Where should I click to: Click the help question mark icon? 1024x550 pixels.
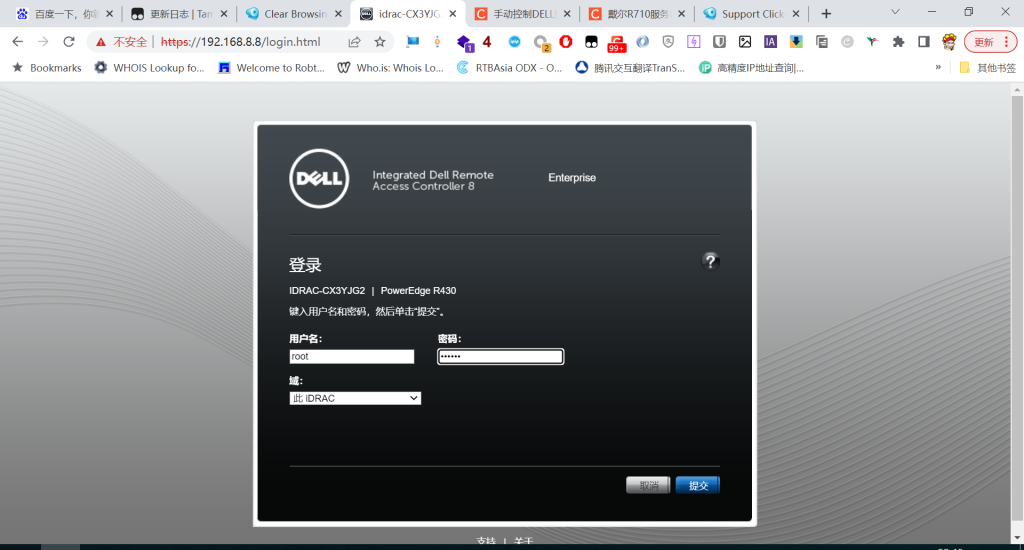[x=710, y=261]
